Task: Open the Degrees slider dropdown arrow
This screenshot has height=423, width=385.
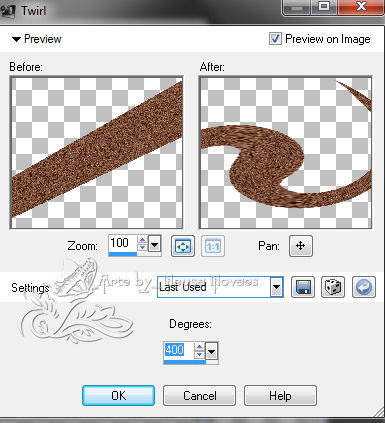Action: 212,351
